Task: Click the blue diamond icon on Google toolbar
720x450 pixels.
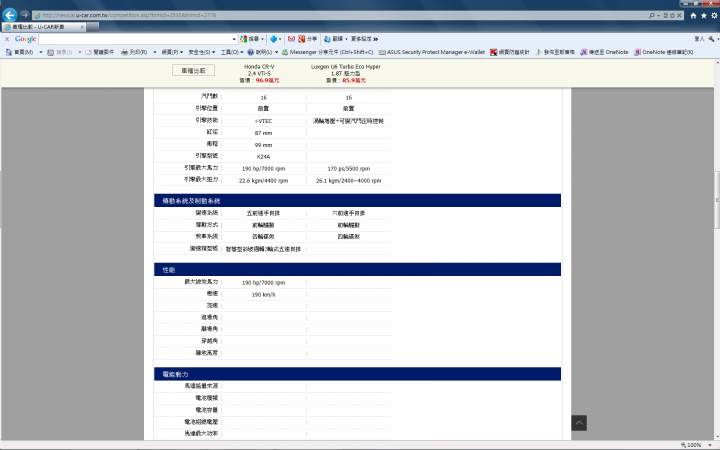Action: [x=274, y=39]
